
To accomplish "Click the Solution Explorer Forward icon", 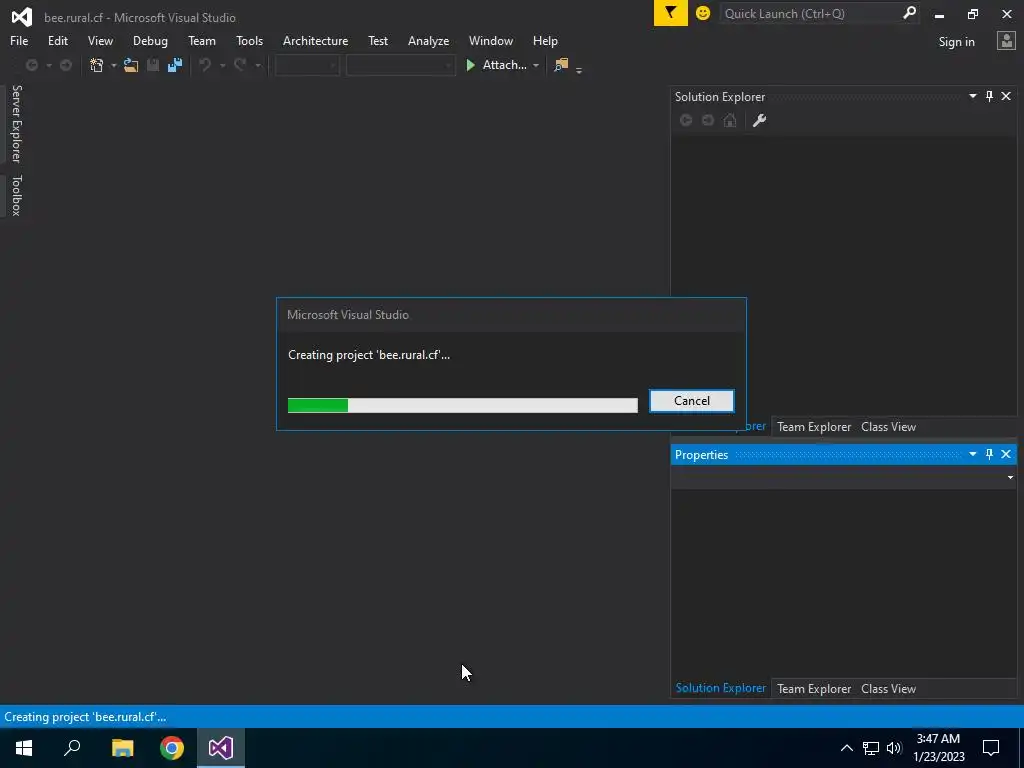I will pos(708,120).
